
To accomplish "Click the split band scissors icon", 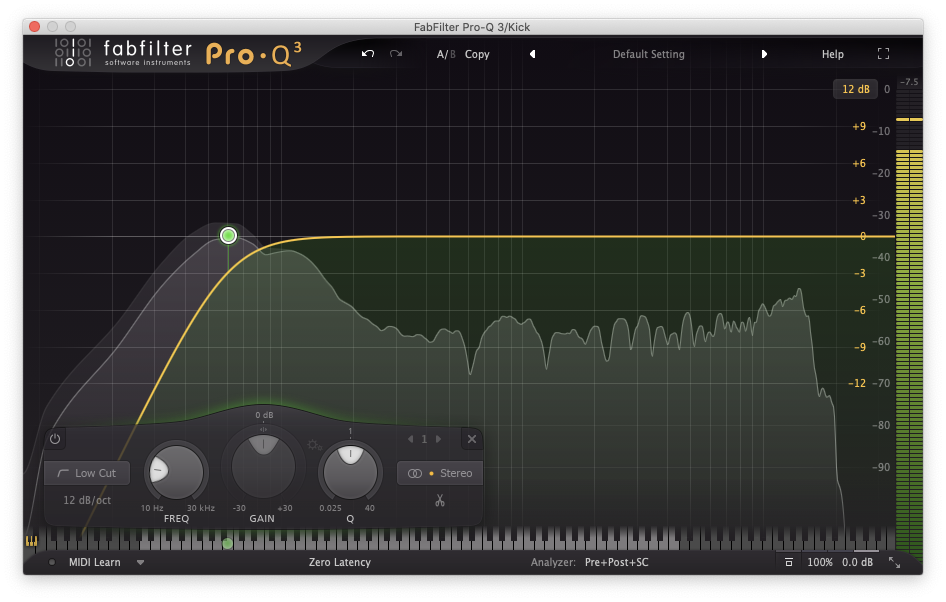I will tap(440, 501).
